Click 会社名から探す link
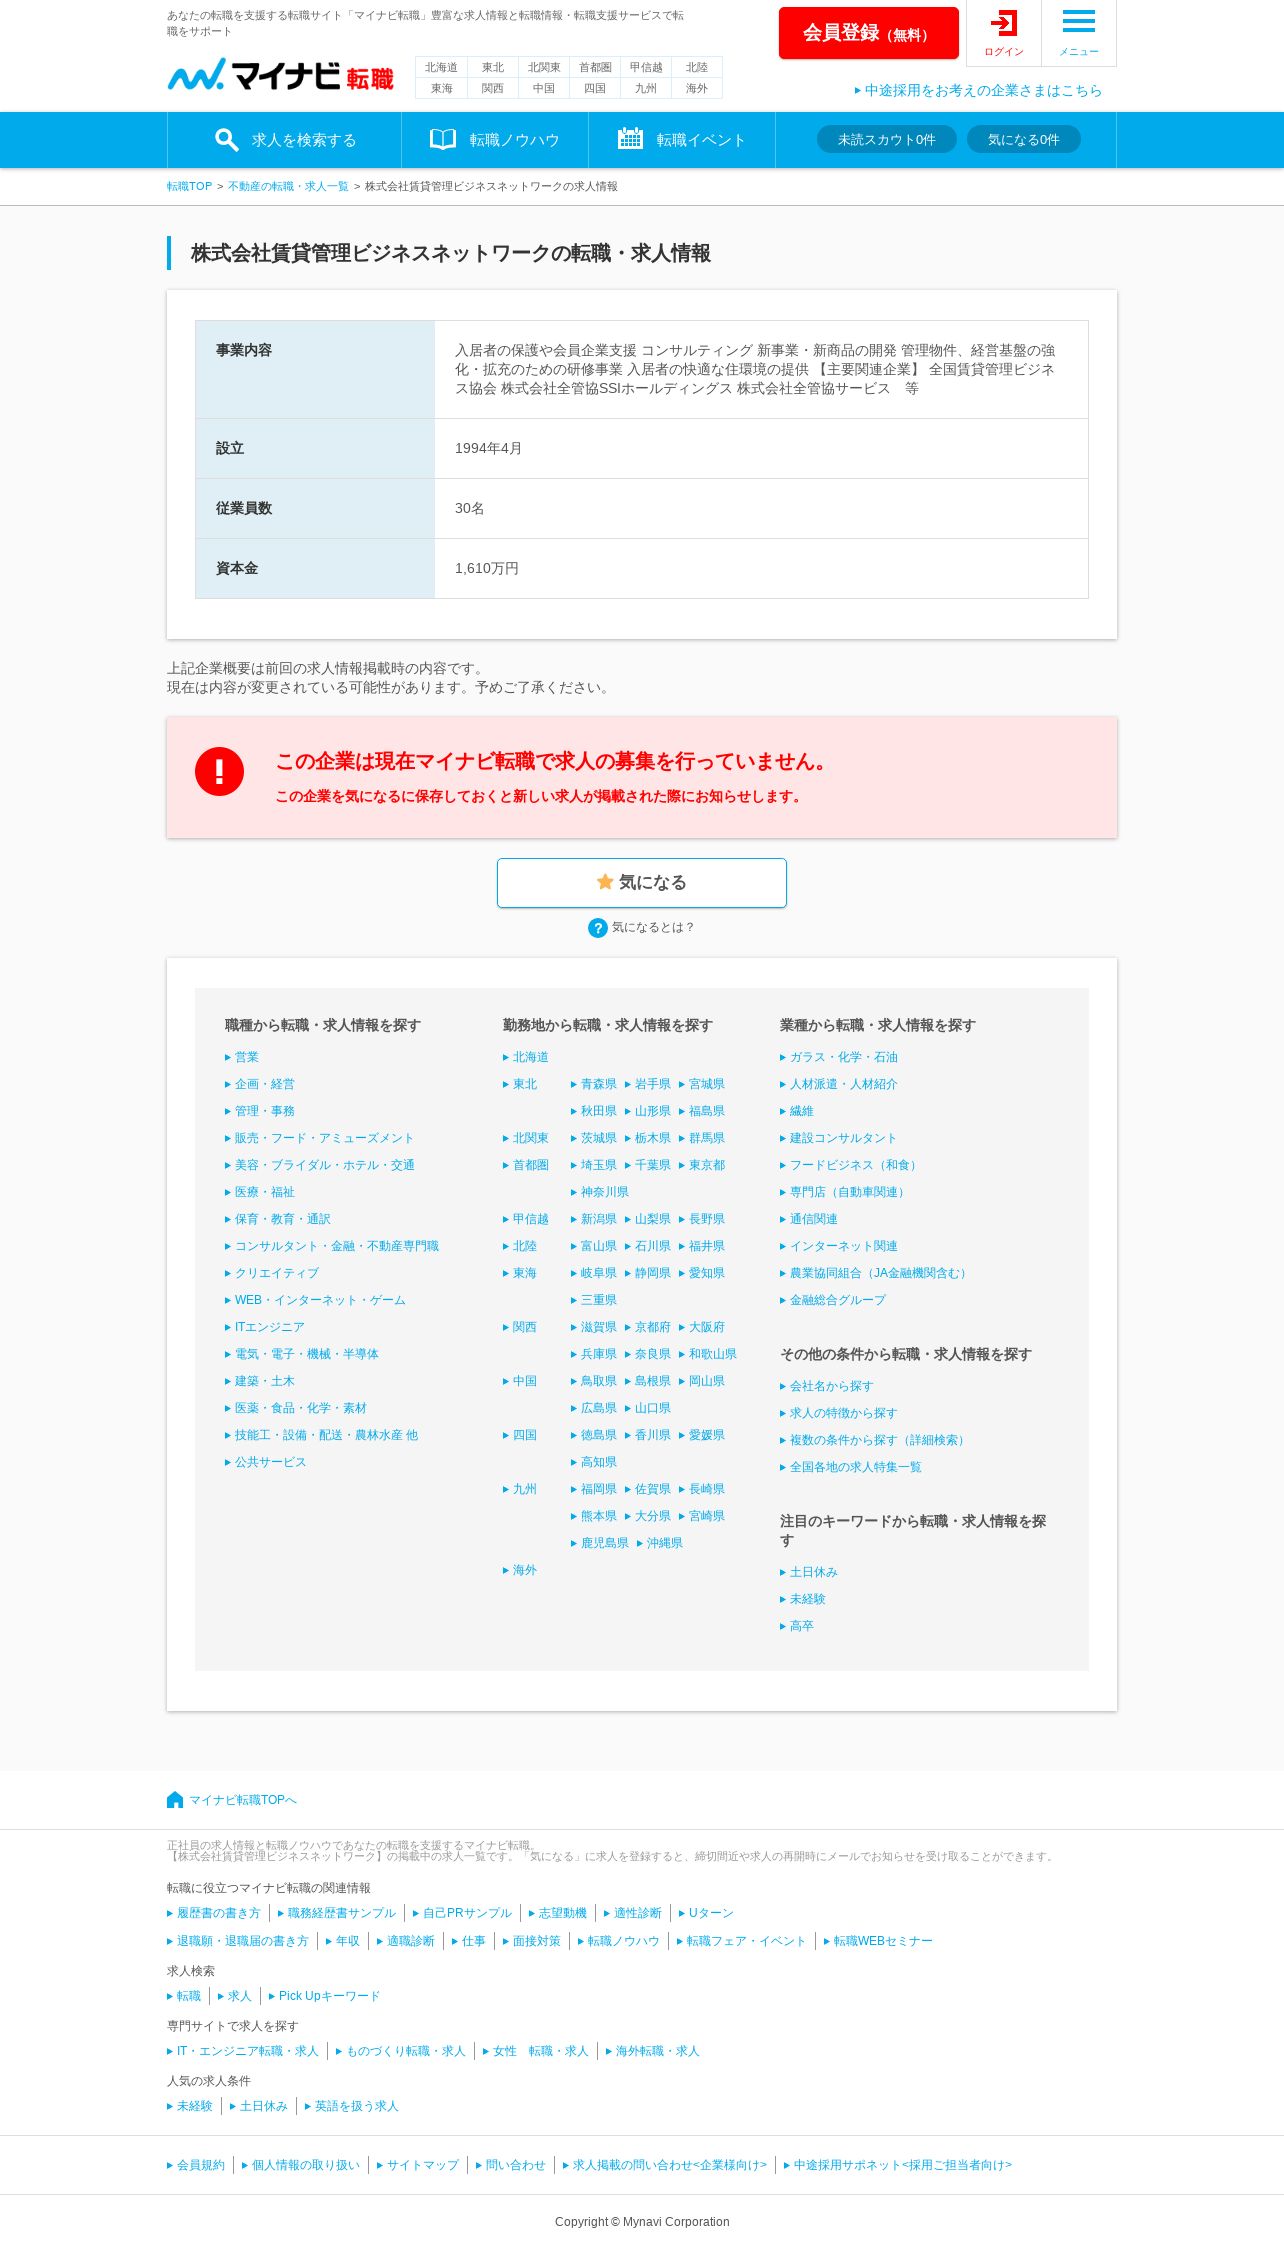 click(x=827, y=1386)
